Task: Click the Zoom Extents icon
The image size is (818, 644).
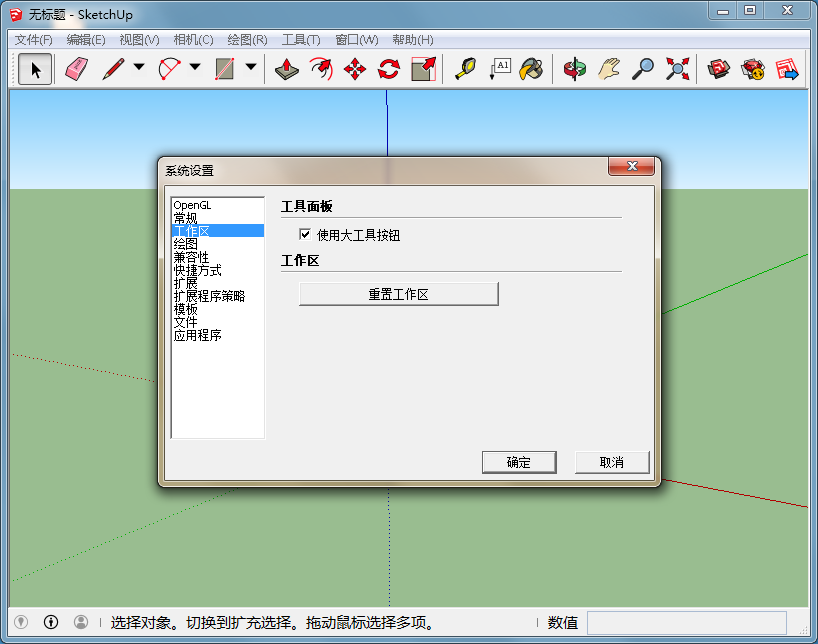Action: coord(678,69)
